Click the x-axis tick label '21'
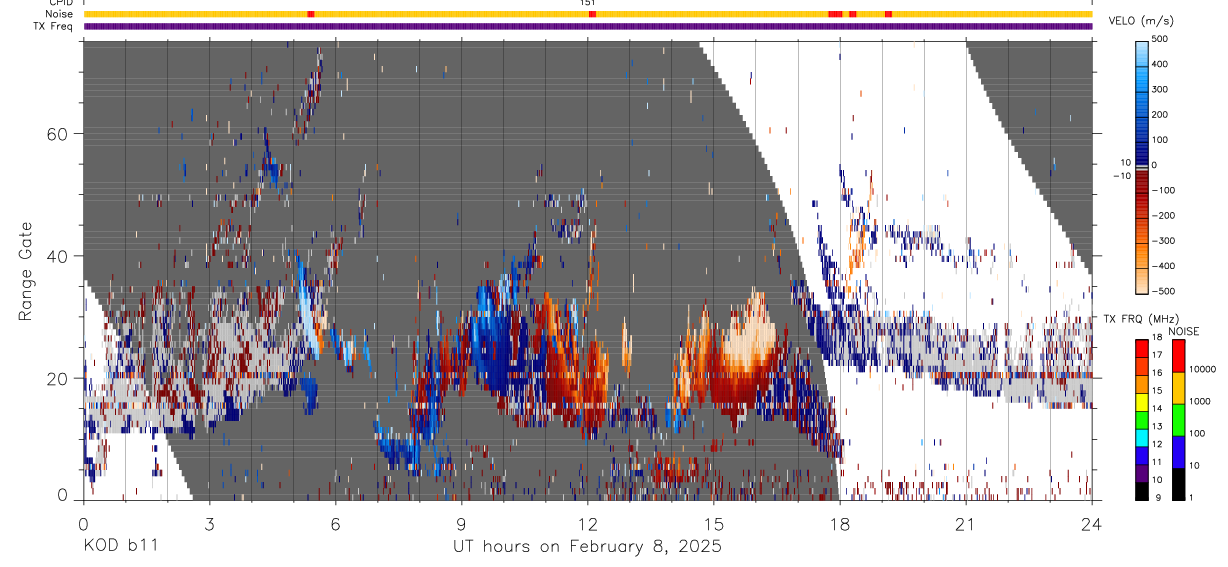The height and width of the screenshot is (567, 1228). click(965, 523)
